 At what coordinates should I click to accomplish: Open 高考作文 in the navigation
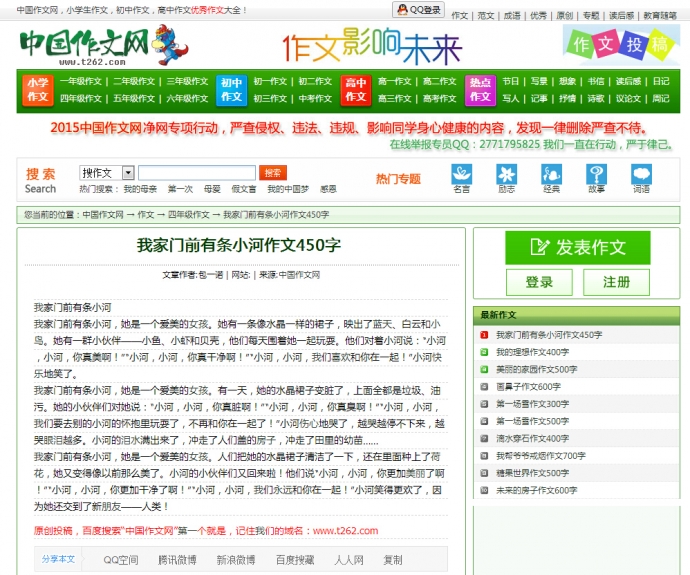pos(440,99)
